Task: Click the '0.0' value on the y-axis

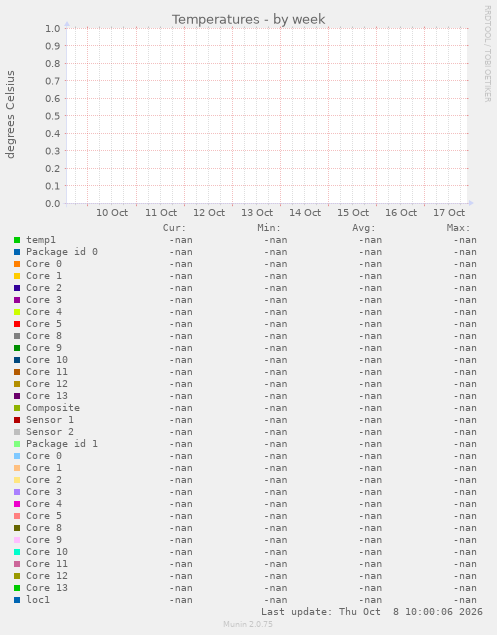Action: [x=53, y=203]
